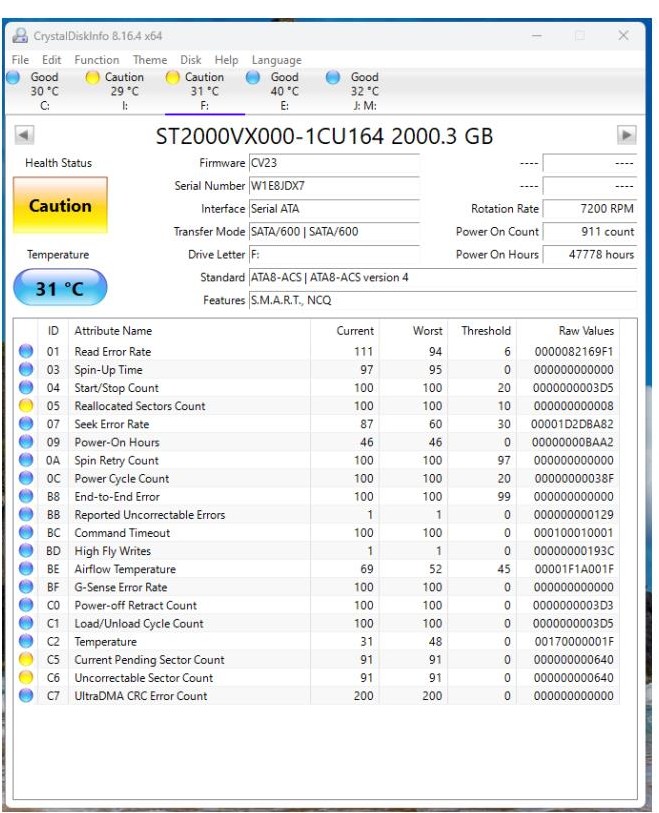The image size is (659, 813).
Task: Click yellow status icon for Uncorrectable Sector Count
Action: pyautogui.click(x=26, y=678)
